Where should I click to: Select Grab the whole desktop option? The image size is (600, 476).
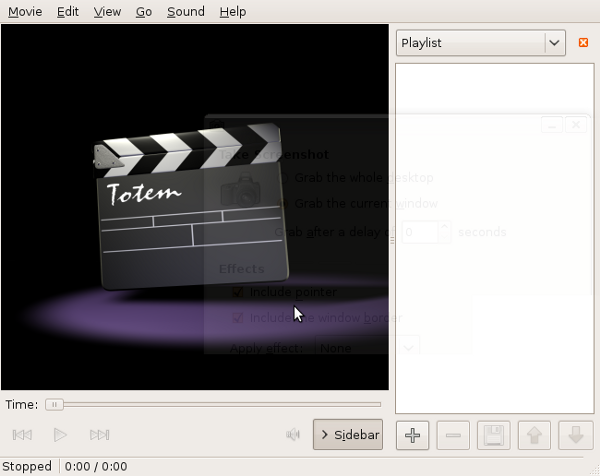[x=283, y=177]
